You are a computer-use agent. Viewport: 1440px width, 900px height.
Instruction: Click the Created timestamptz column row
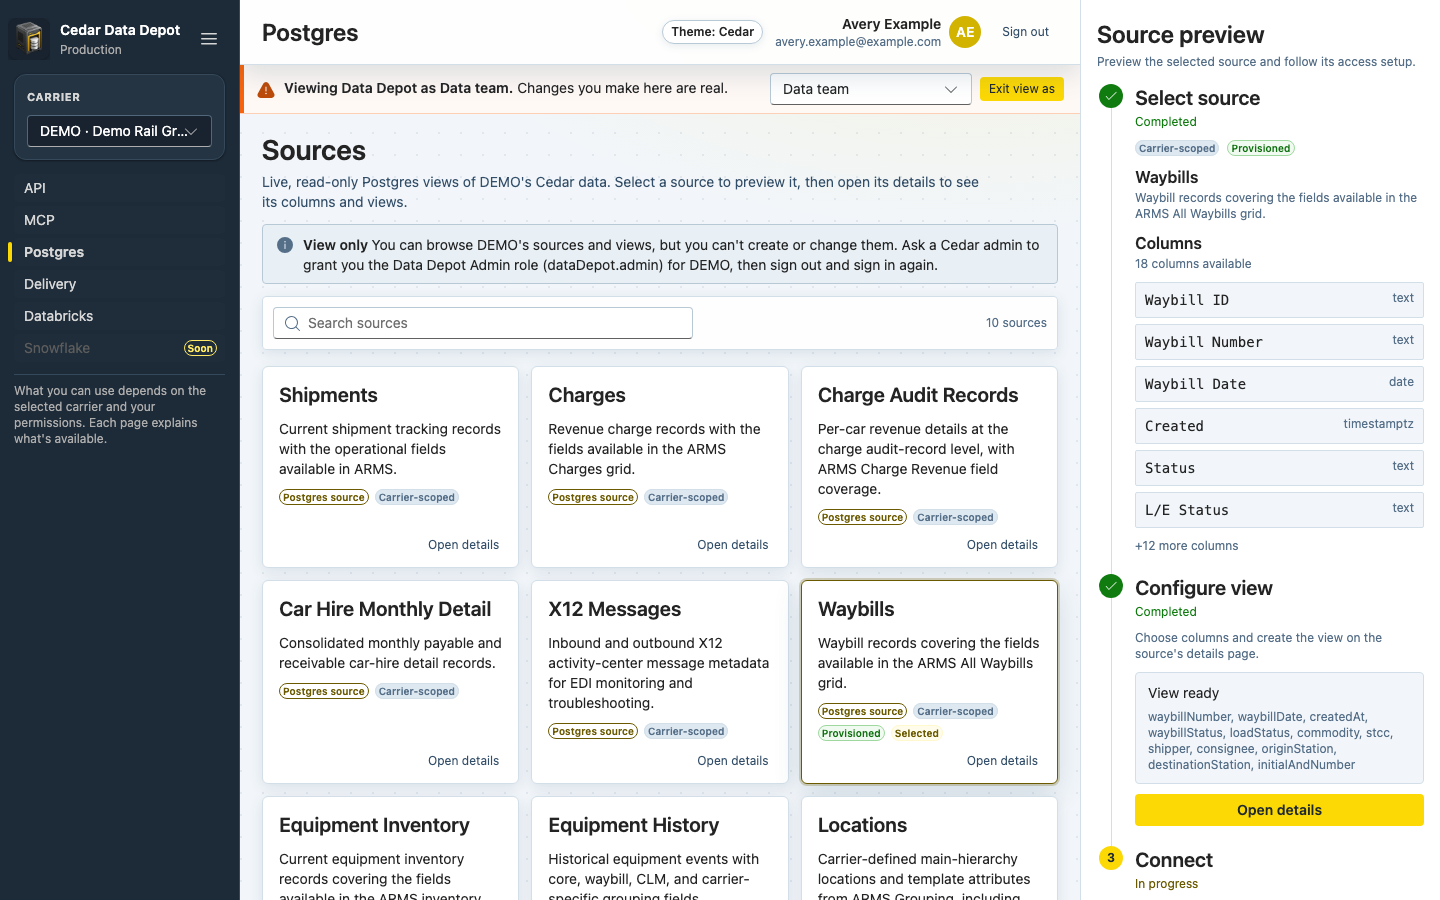(1279, 426)
